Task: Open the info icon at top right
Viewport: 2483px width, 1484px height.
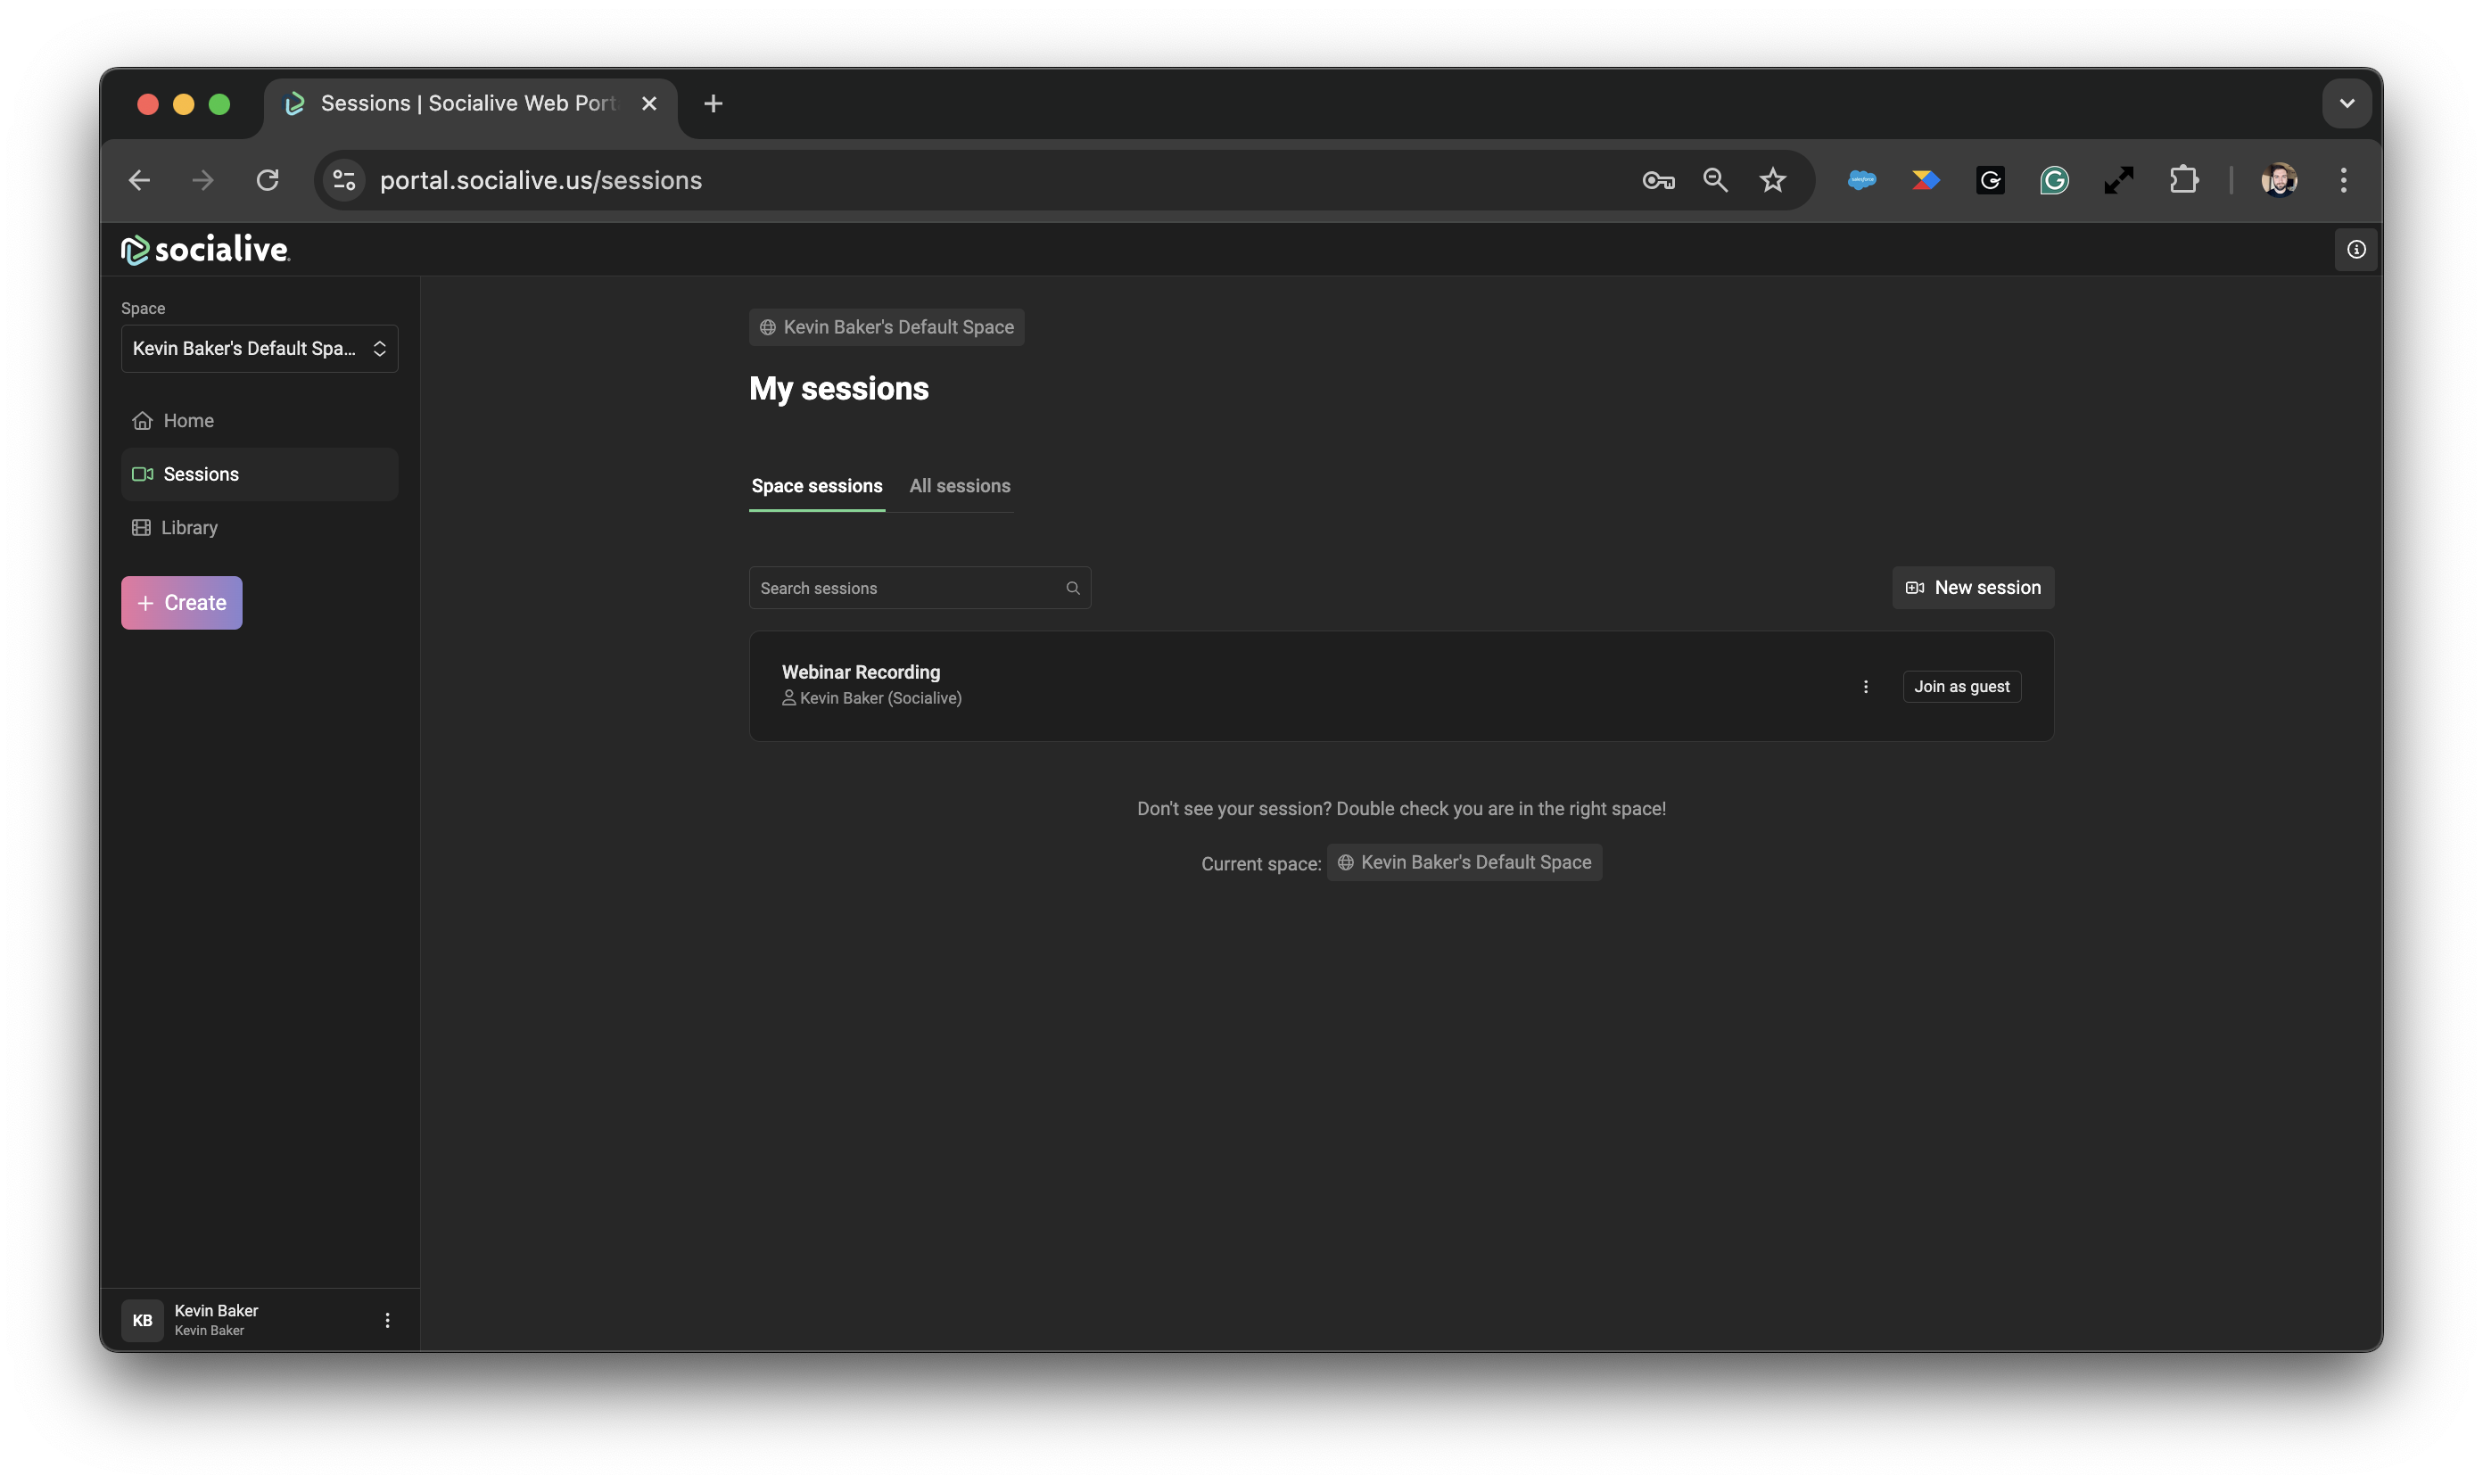Action: (2356, 249)
